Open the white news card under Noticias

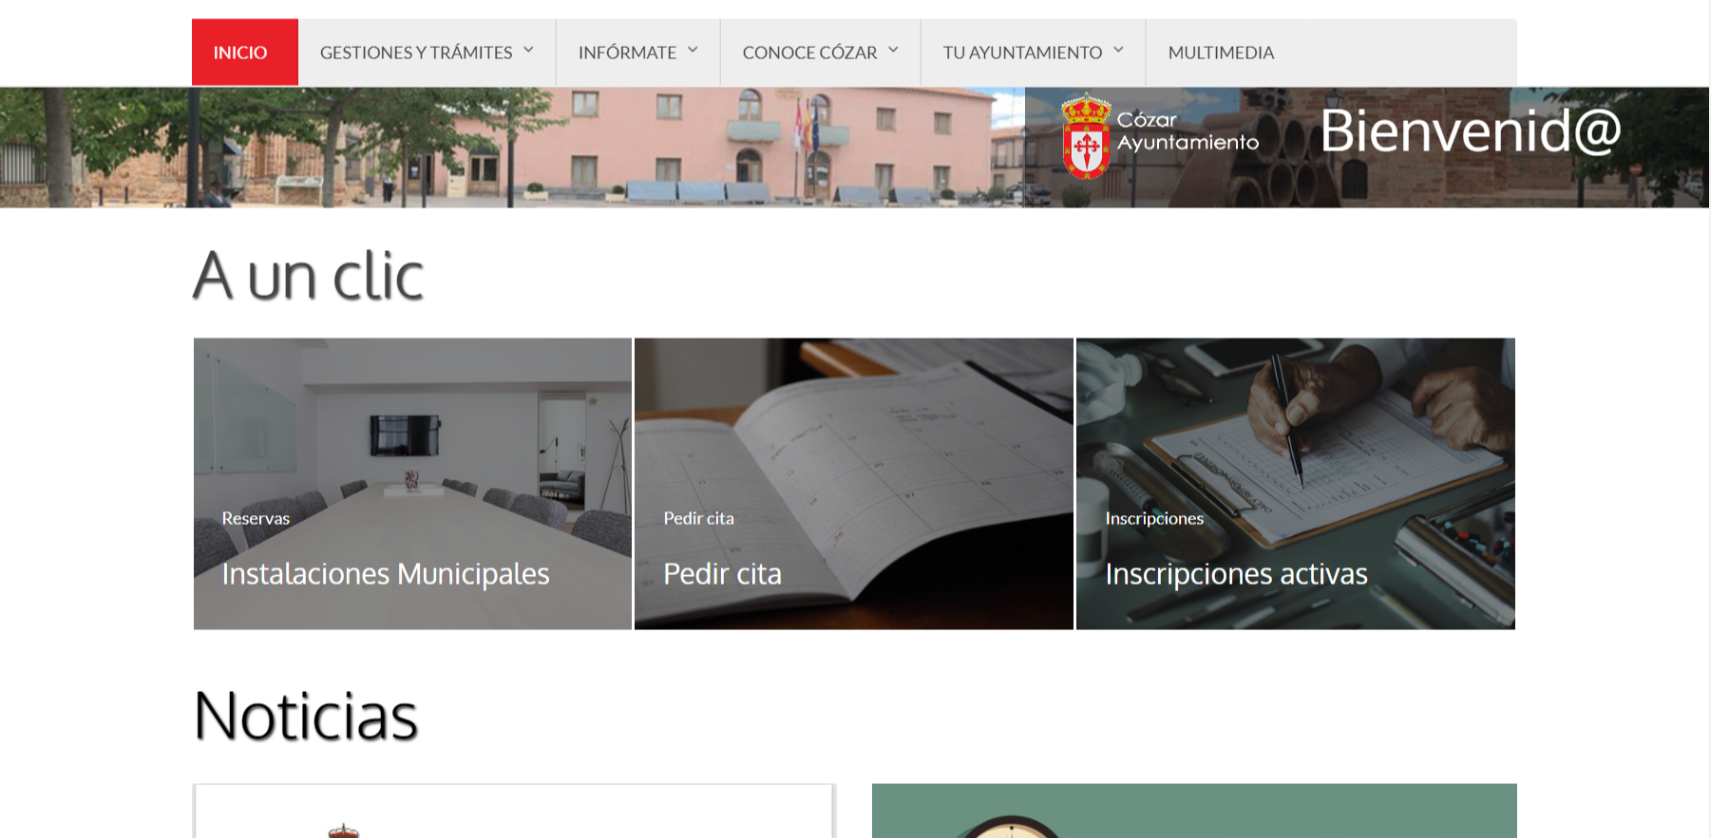pos(514,811)
